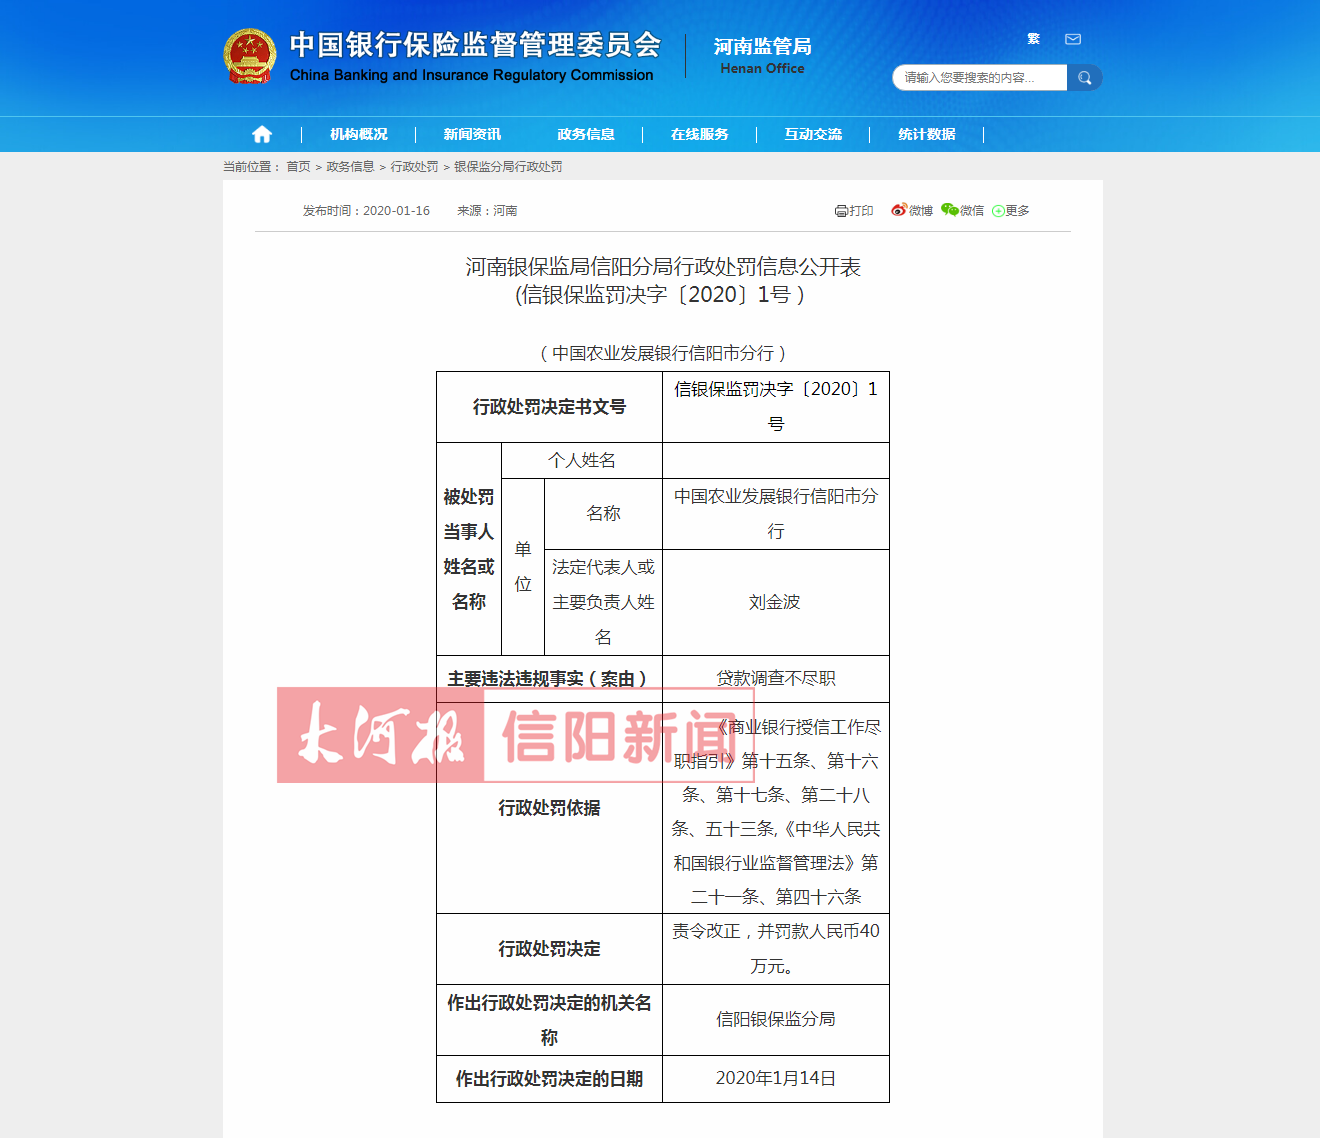
Task: Click the subtitle (信银保监罚决字〔2020〕1号)
Action: pos(660,295)
